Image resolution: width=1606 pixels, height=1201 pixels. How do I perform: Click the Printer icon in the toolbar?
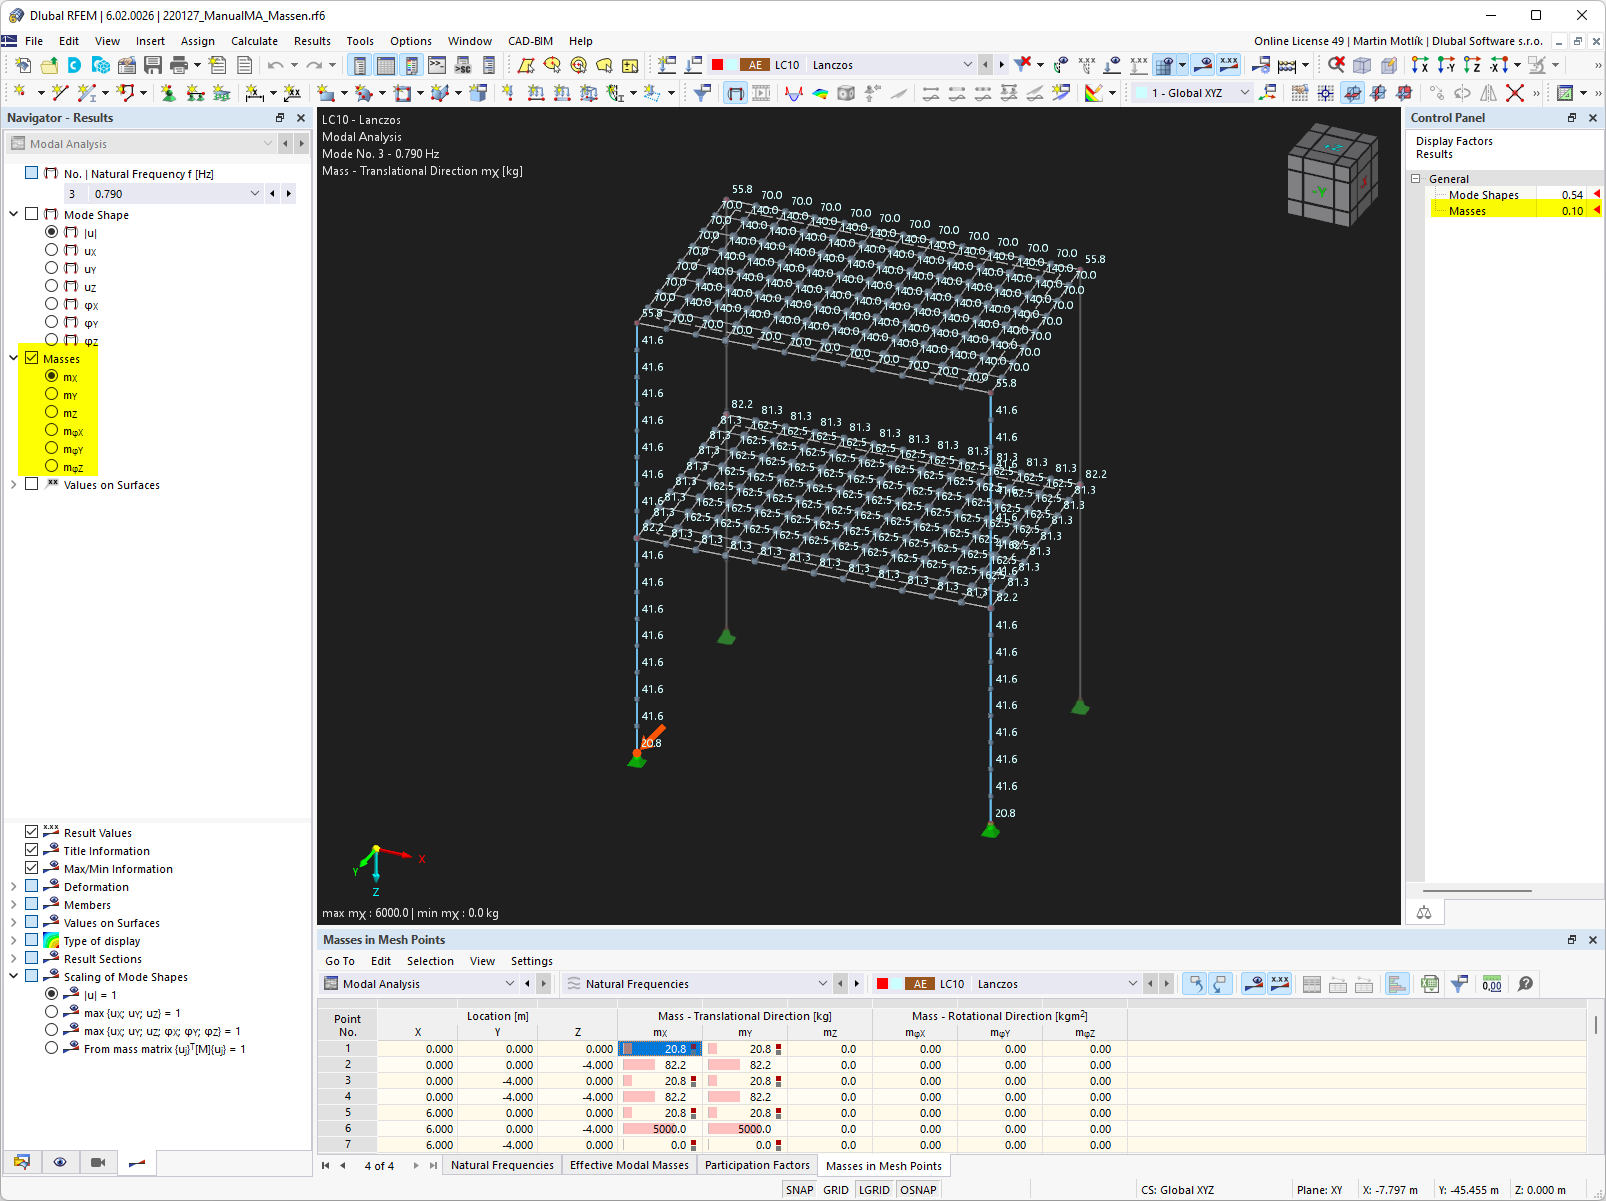point(179,64)
